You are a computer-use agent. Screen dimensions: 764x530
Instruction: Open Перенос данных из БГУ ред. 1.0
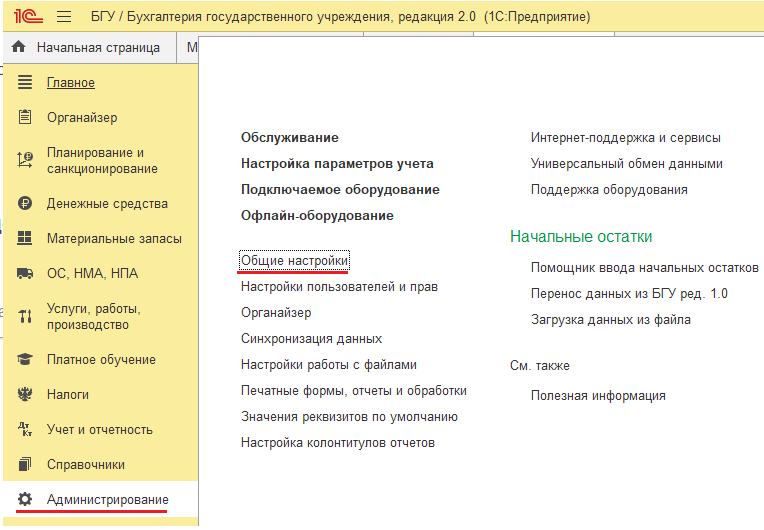pyautogui.click(x=629, y=294)
